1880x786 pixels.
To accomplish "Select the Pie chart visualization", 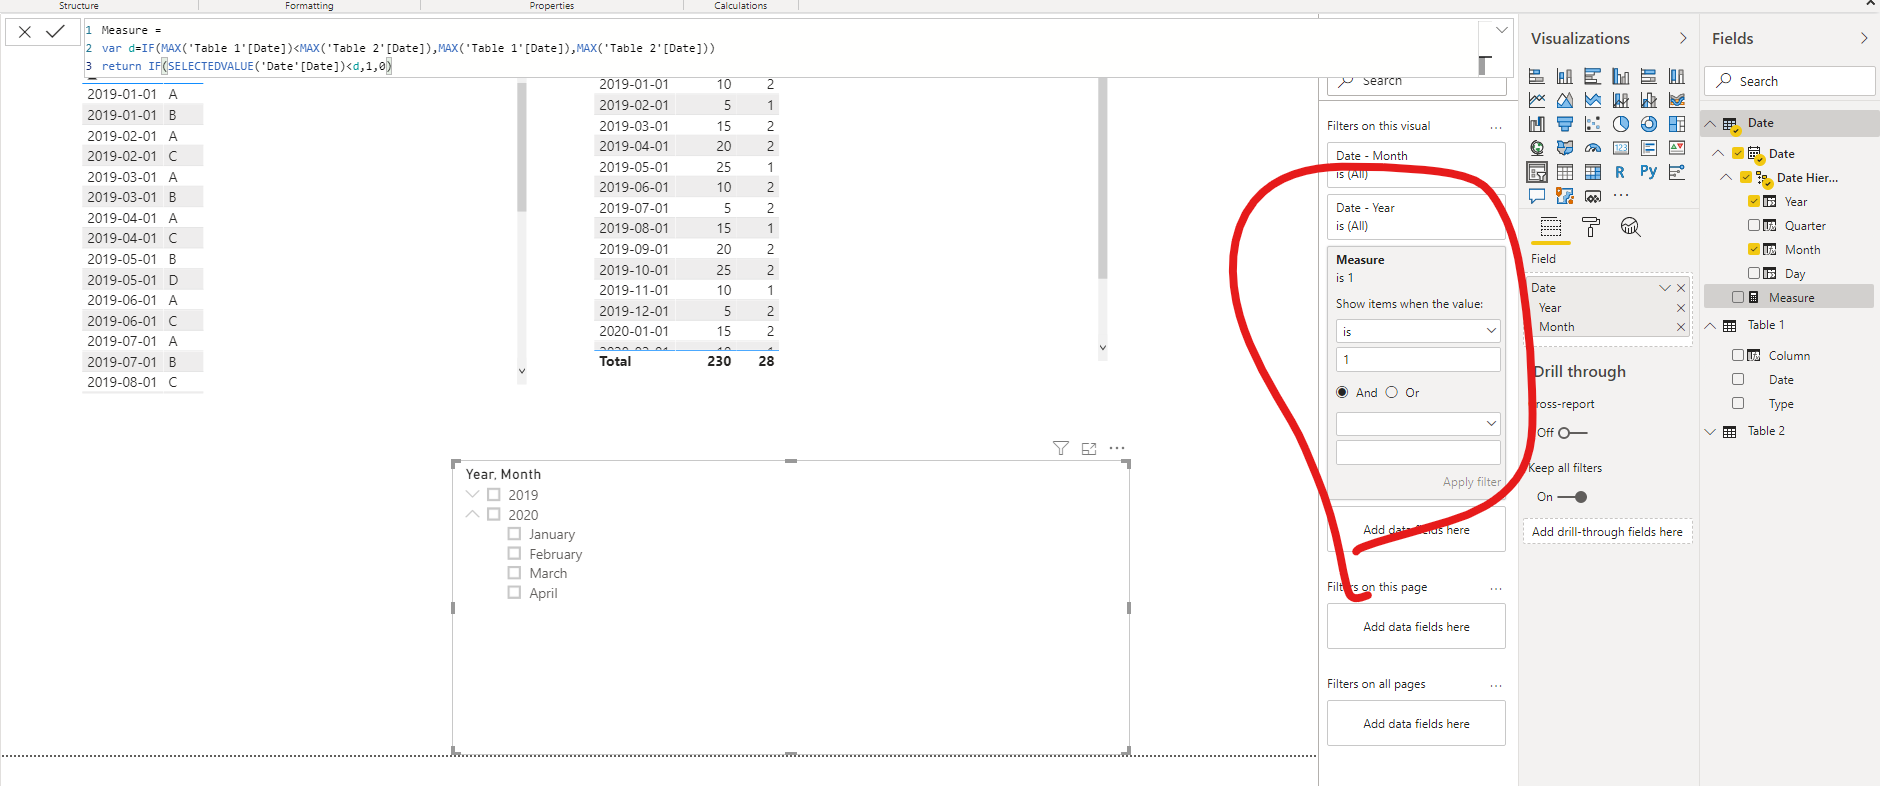I will pyautogui.click(x=1621, y=124).
